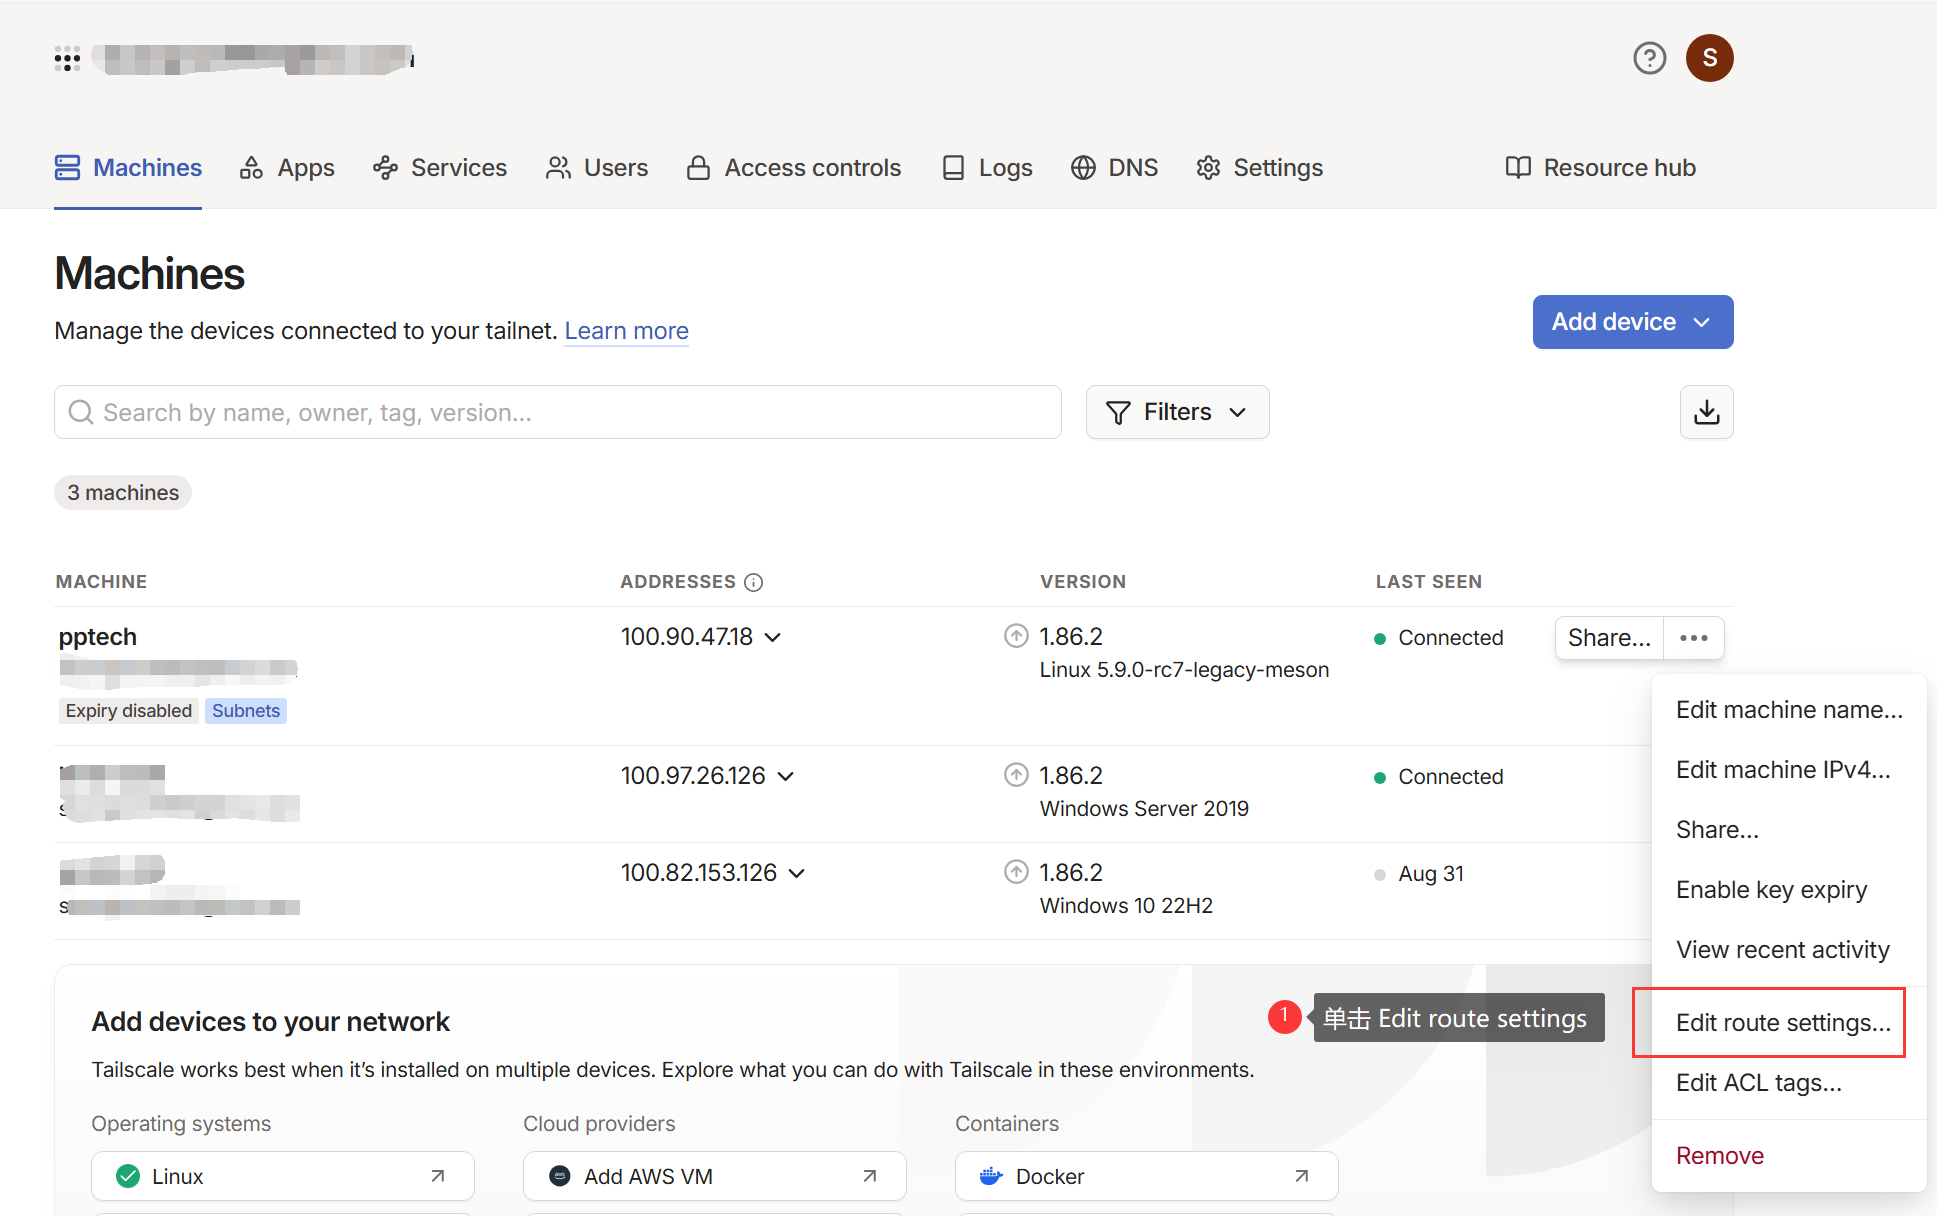The width and height of the screenshot is (1937, 1216).
Task: Choose Enable key expiry from menu
Action: click(x=1771, y=889)
